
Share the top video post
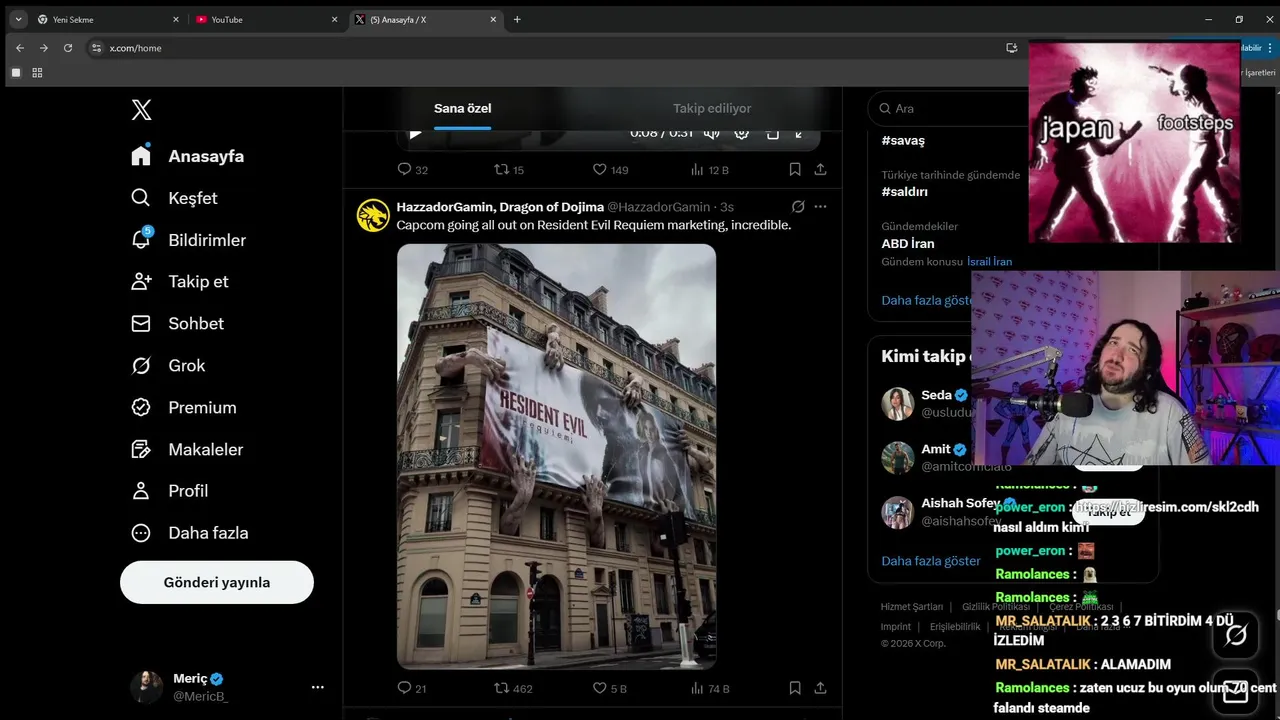(x=820, y=170)
